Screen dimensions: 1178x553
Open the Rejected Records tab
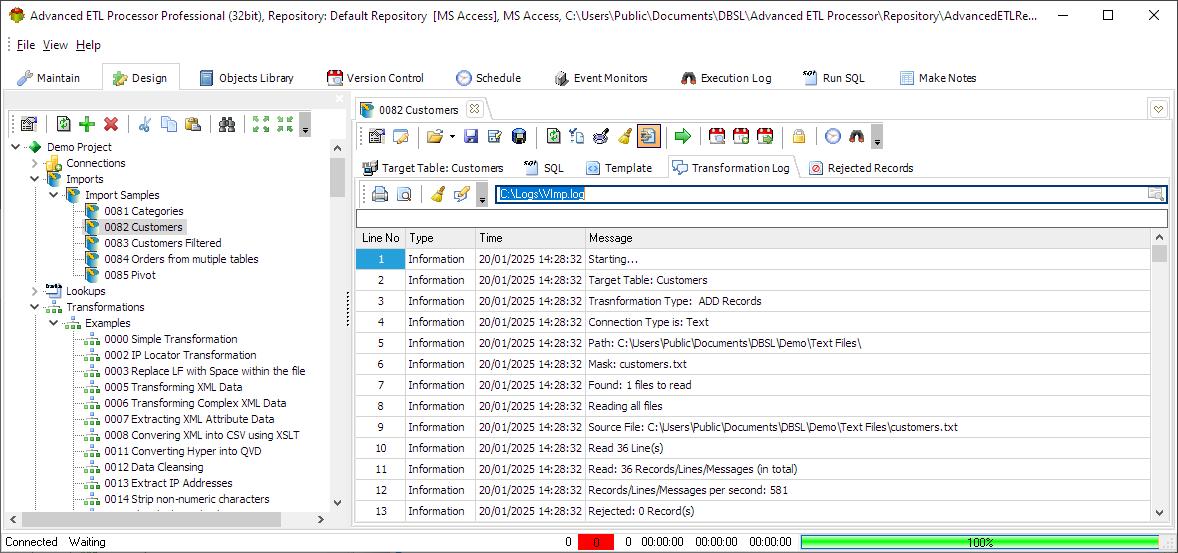[x=862, y=168]
